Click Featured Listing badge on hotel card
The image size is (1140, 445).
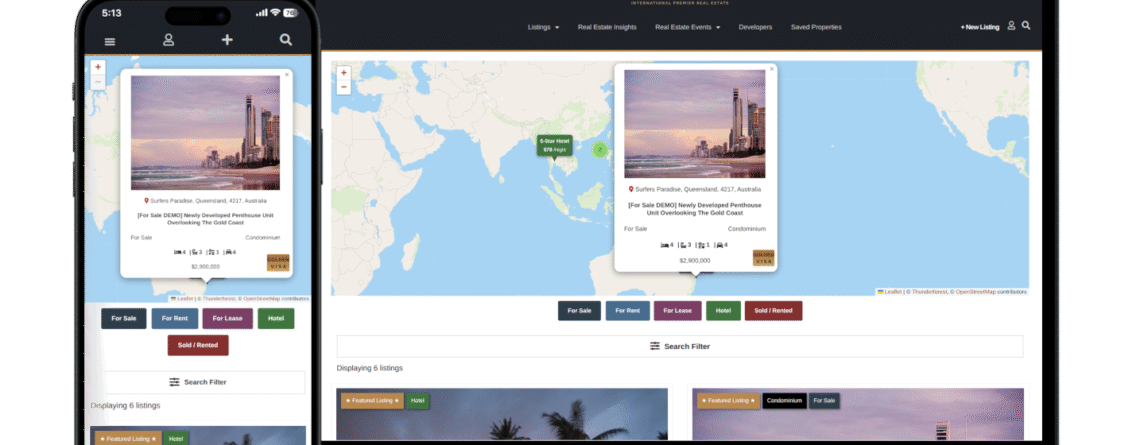(x=372, y=401)
